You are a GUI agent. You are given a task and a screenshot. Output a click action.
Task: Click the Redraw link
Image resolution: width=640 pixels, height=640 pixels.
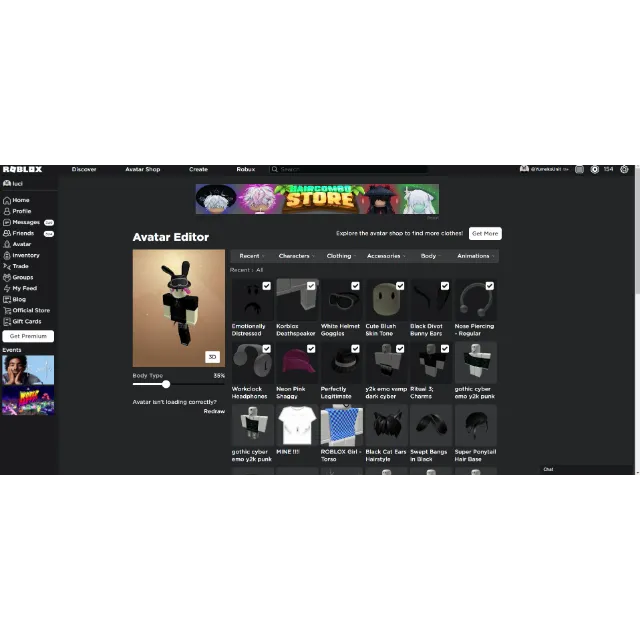[x=214, y=411]
